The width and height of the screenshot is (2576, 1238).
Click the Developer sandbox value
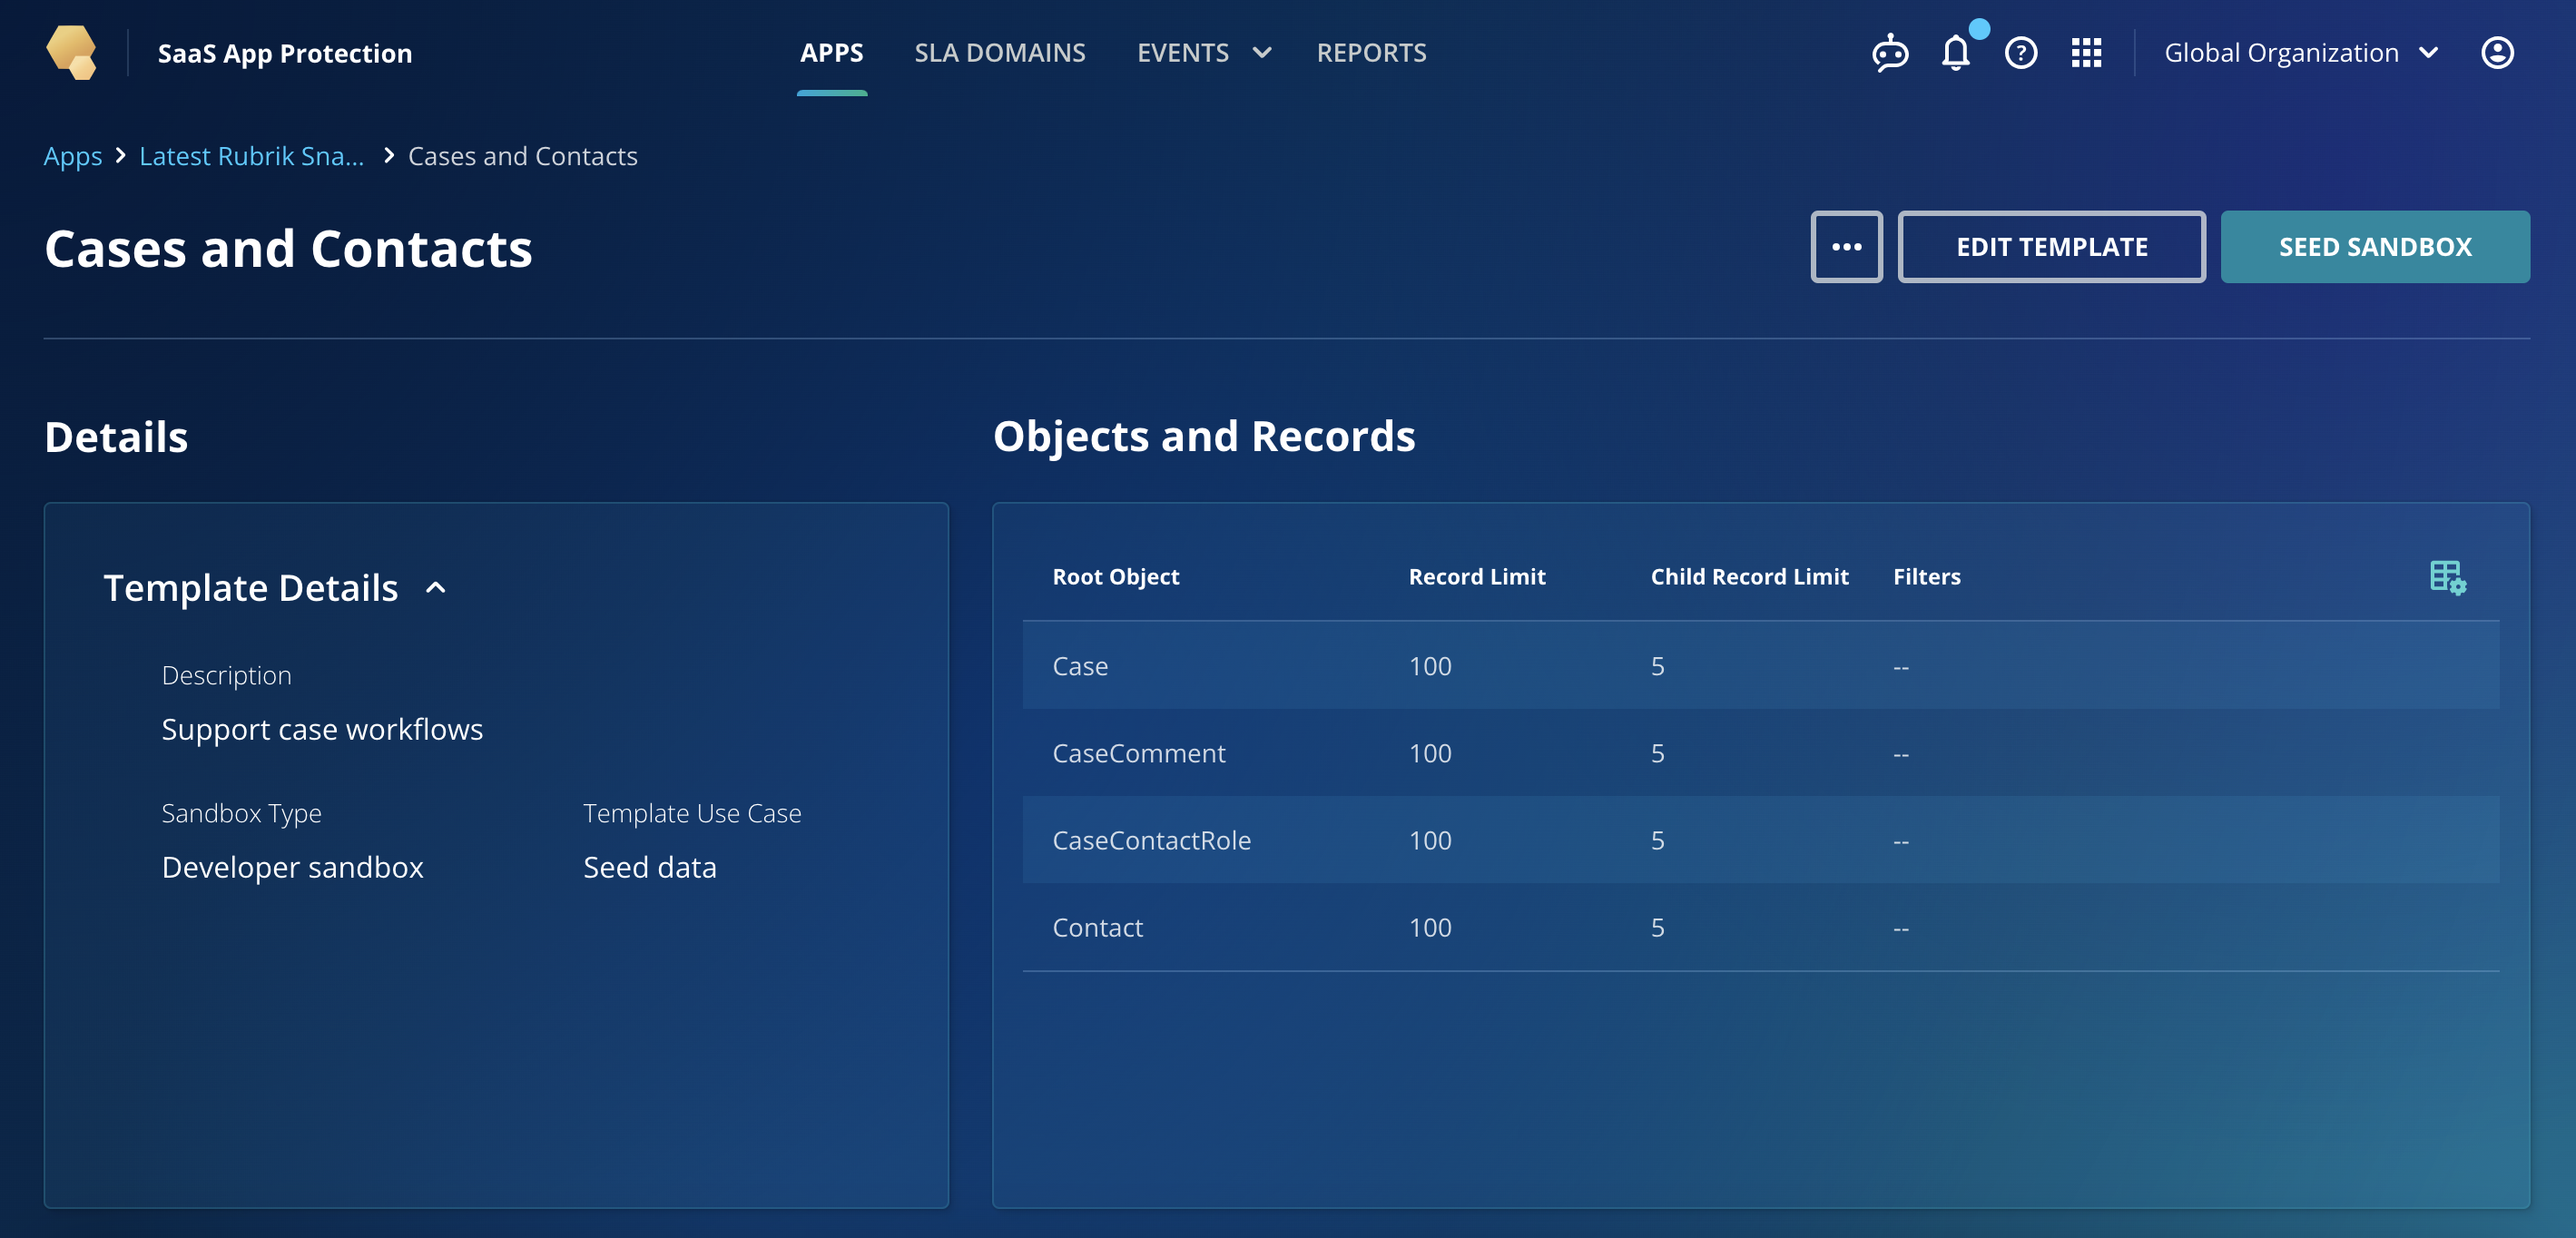293,867
